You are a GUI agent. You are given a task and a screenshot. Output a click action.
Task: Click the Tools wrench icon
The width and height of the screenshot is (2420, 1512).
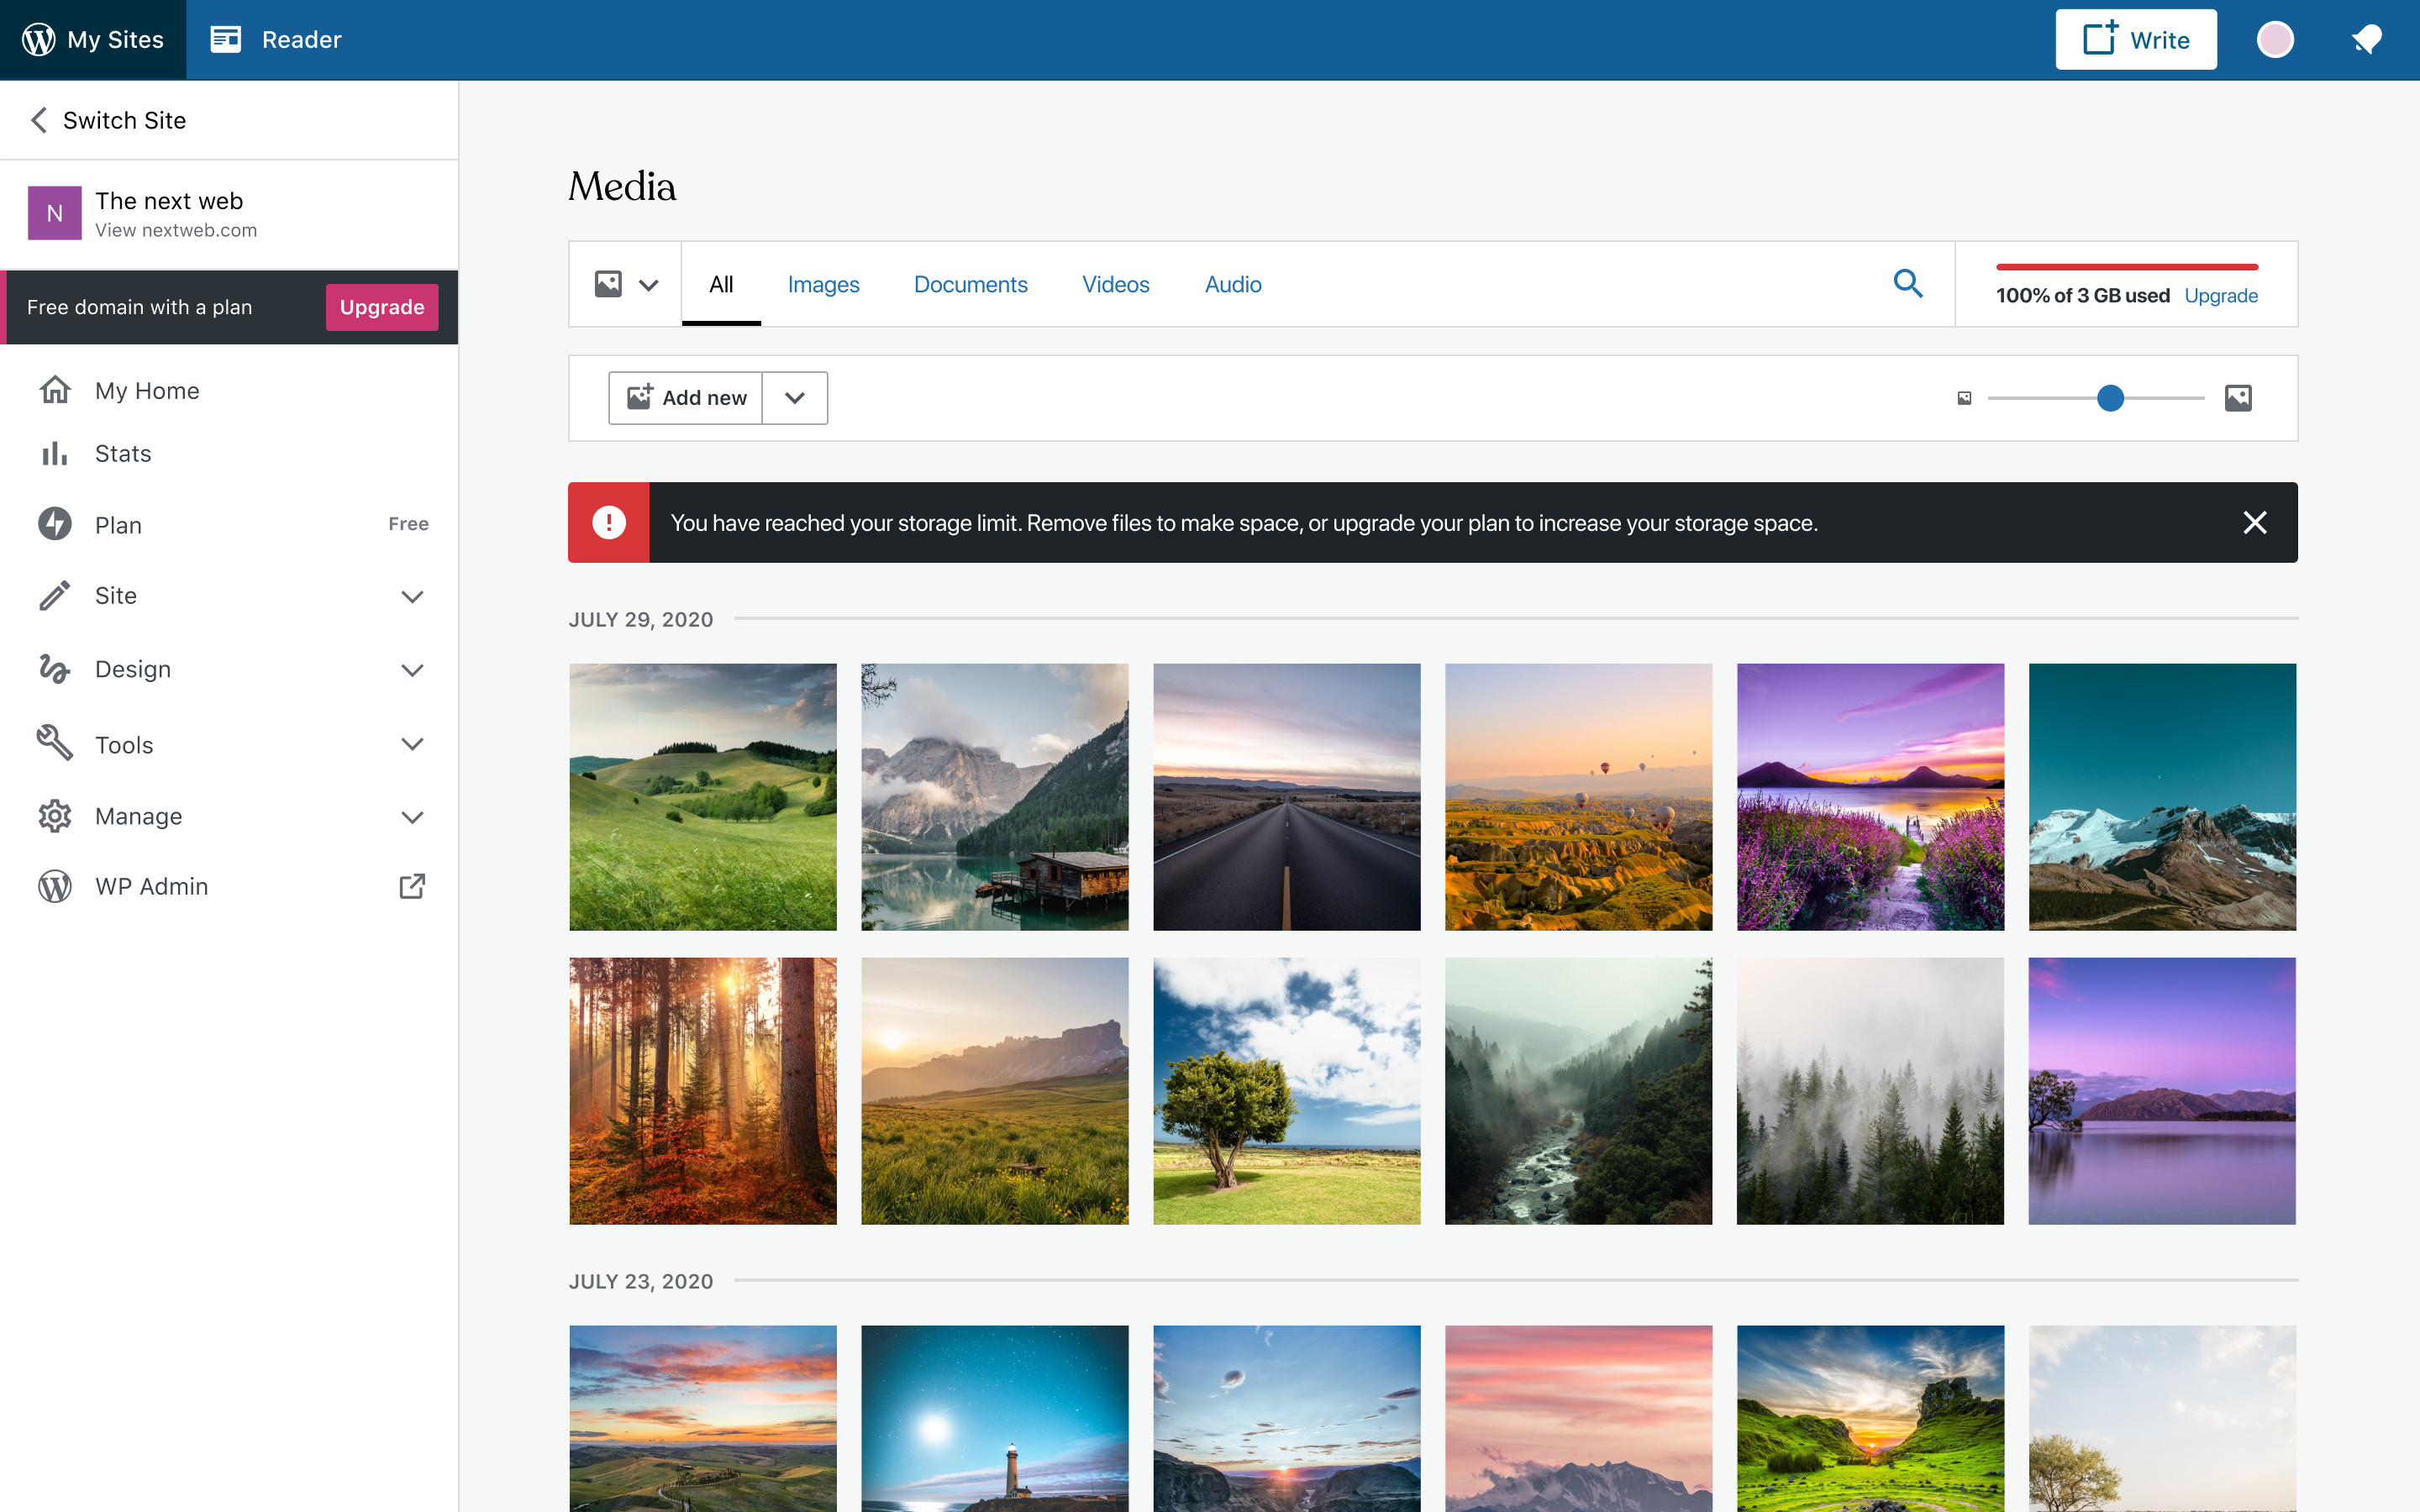[54, 743]
